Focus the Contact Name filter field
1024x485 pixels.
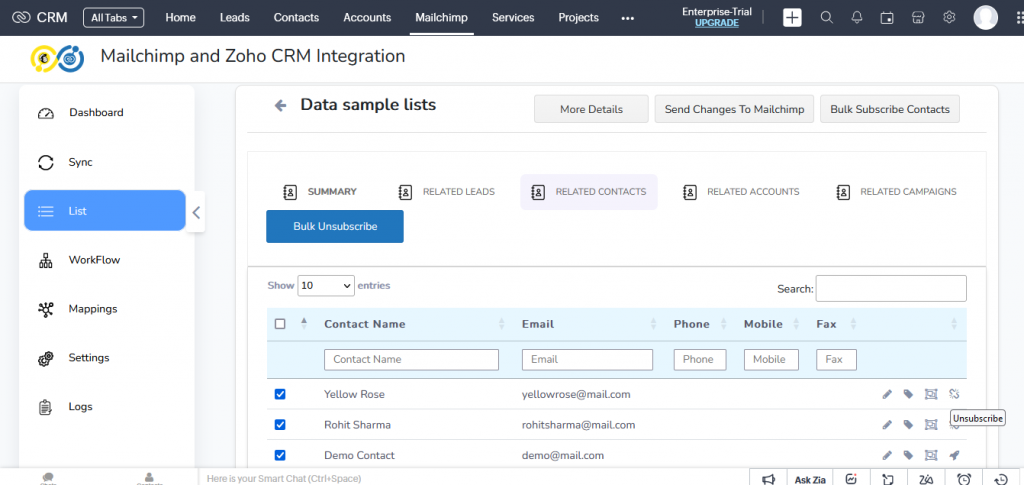point(411,360)
